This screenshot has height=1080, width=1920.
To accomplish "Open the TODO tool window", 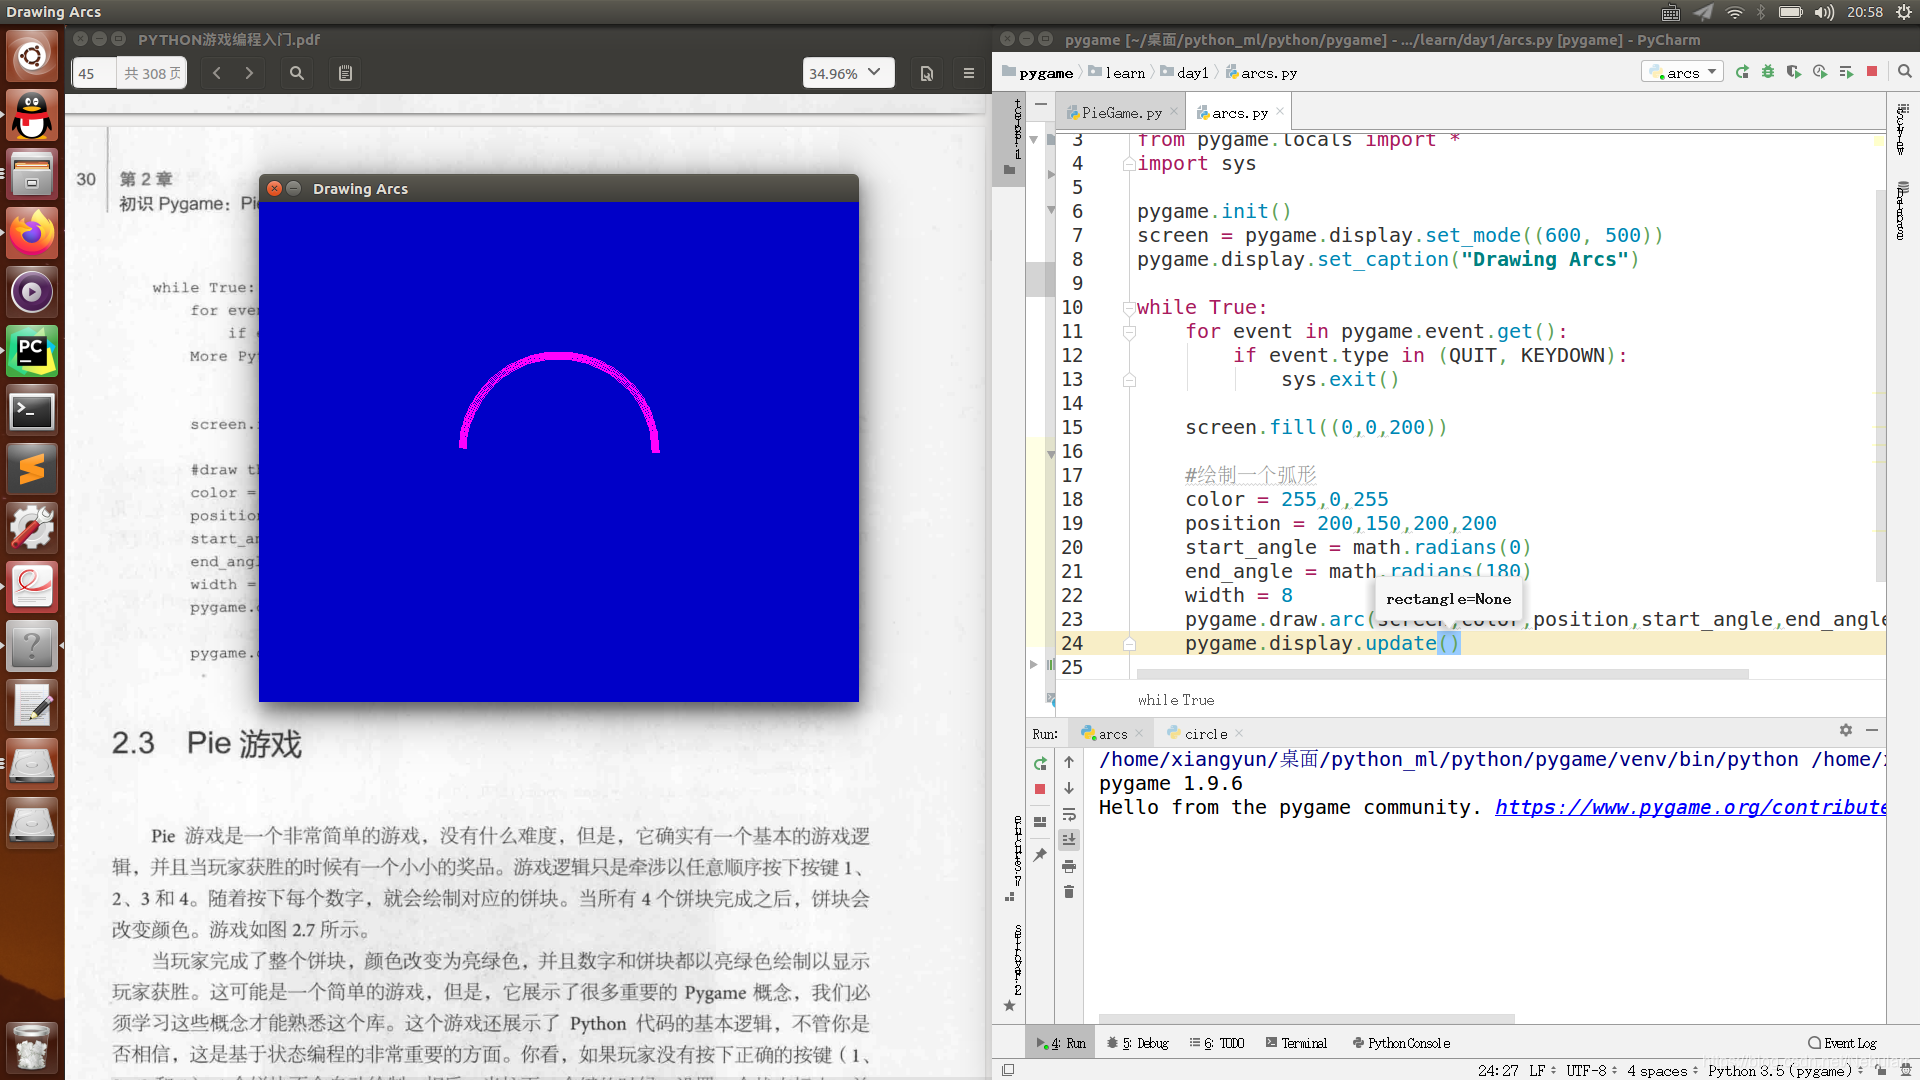I will (x=1217, y=1043).
